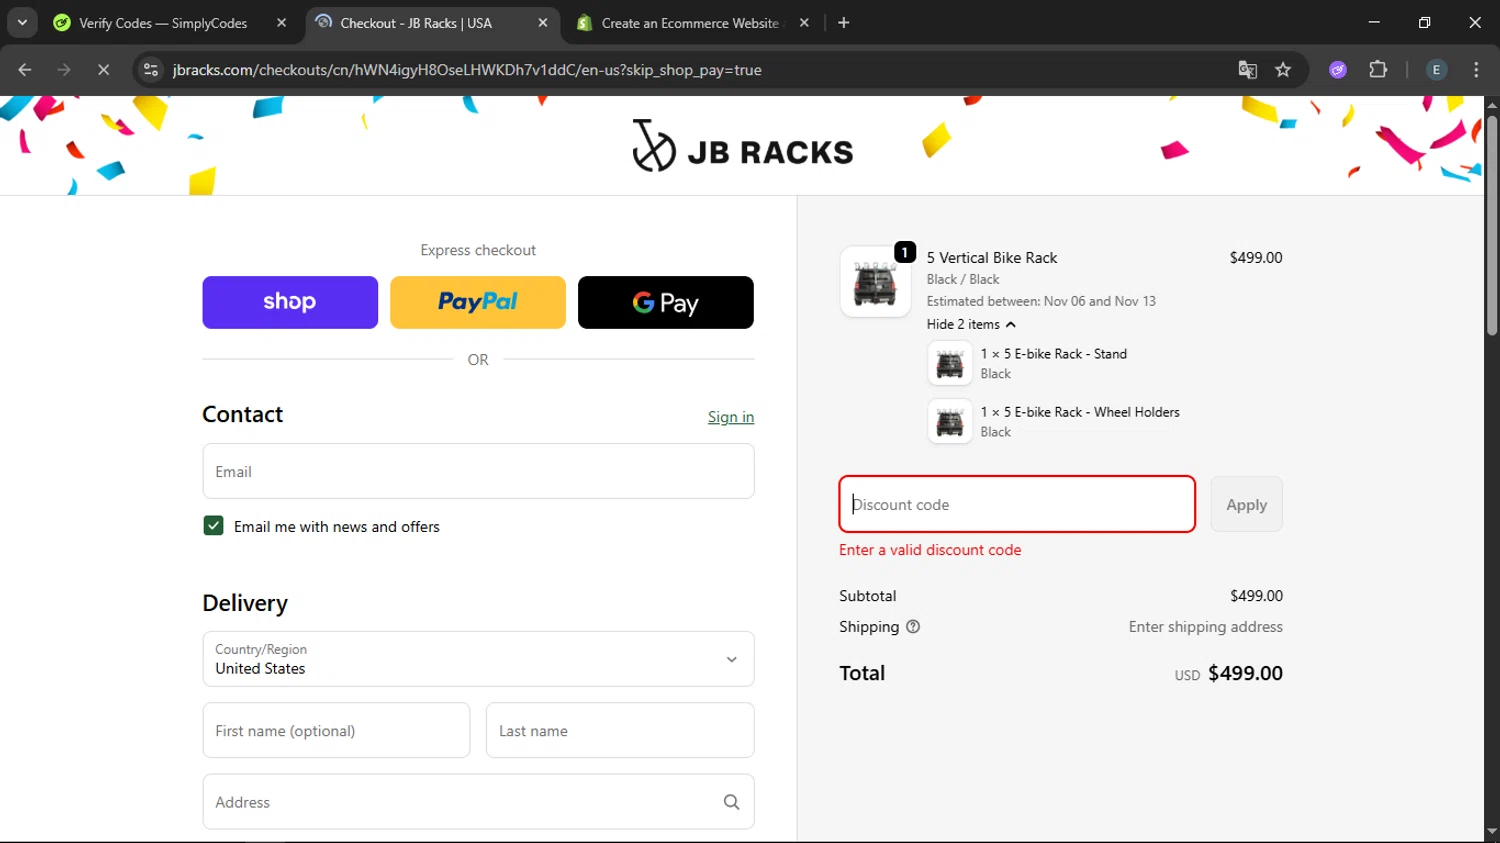Click the 'Enter a valid discount code' message

(x=930, y=550)
